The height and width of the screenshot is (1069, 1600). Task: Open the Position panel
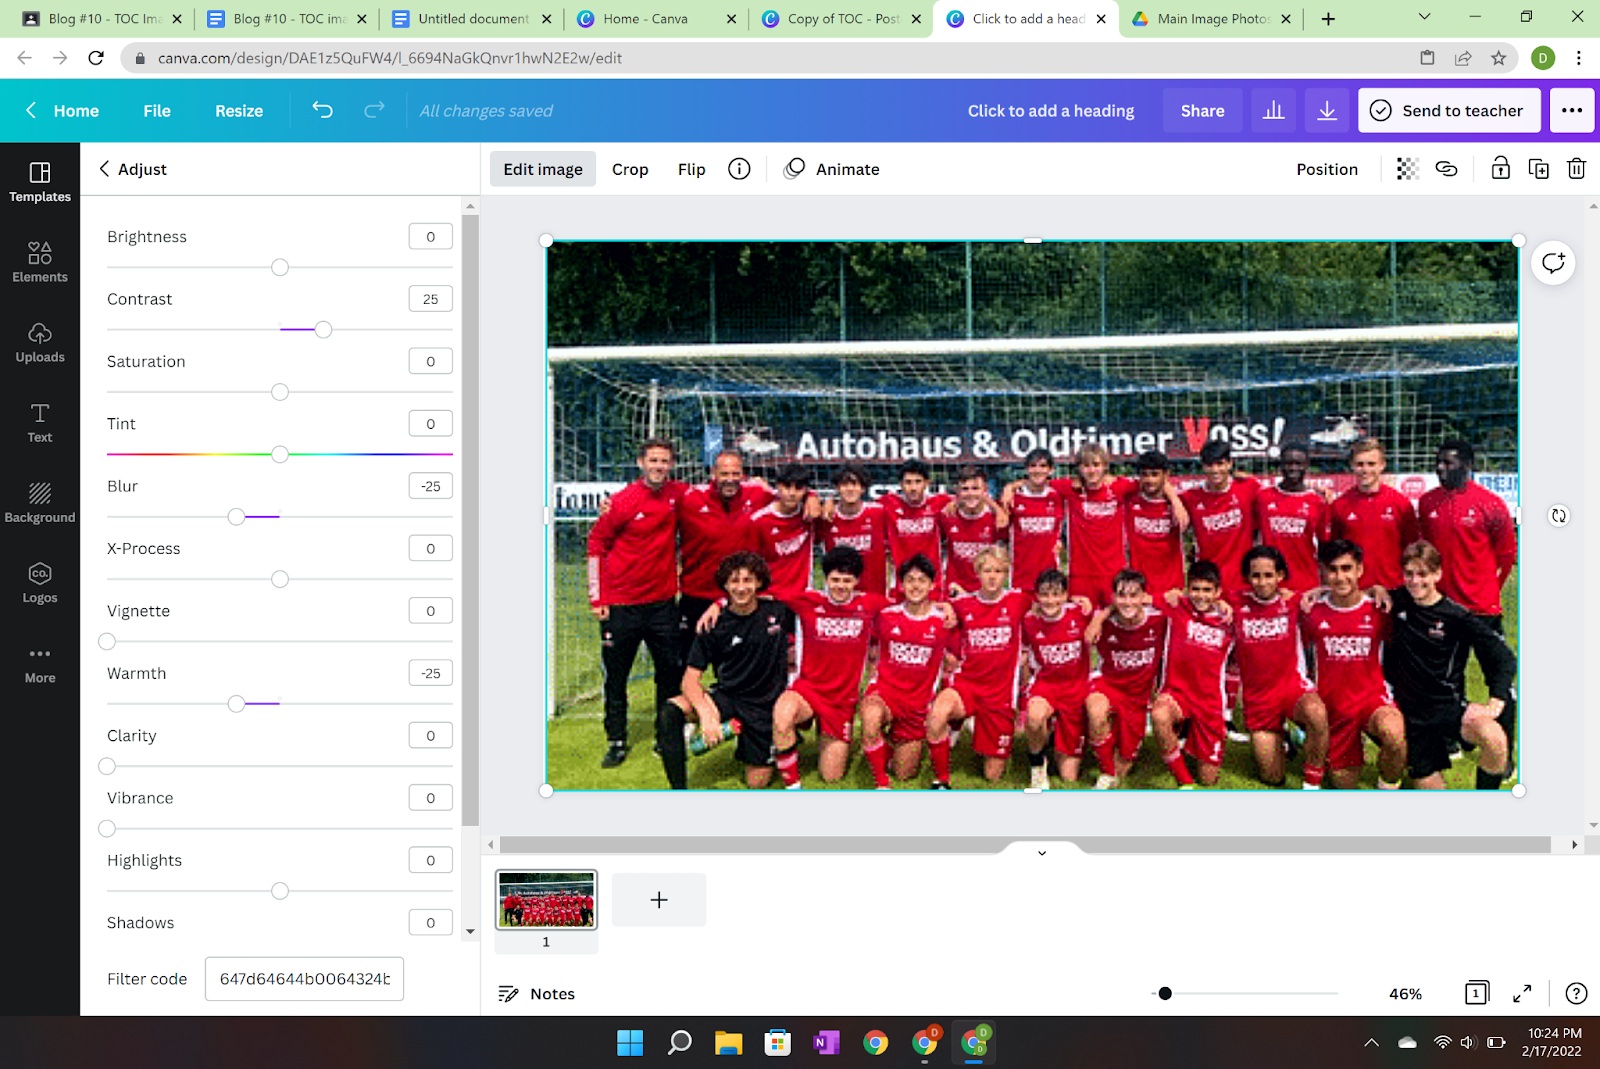[x=1327, y=169]
